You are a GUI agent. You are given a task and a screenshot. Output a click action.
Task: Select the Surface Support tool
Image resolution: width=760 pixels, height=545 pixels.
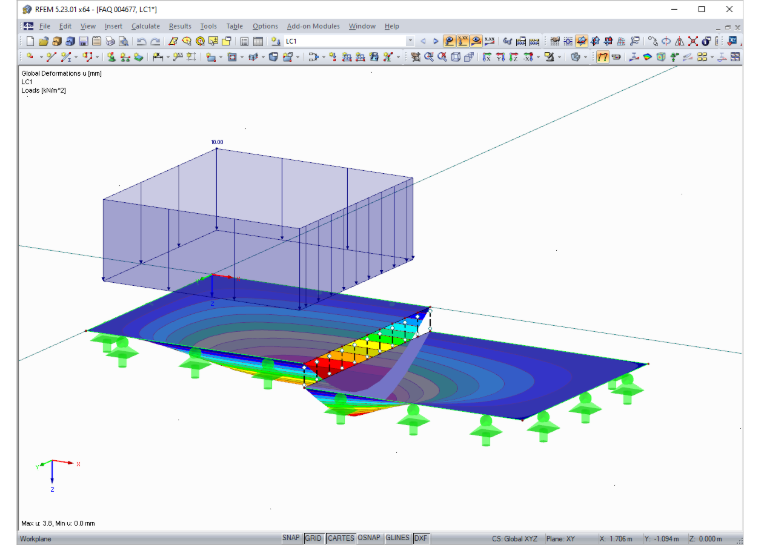coord(139,57)
